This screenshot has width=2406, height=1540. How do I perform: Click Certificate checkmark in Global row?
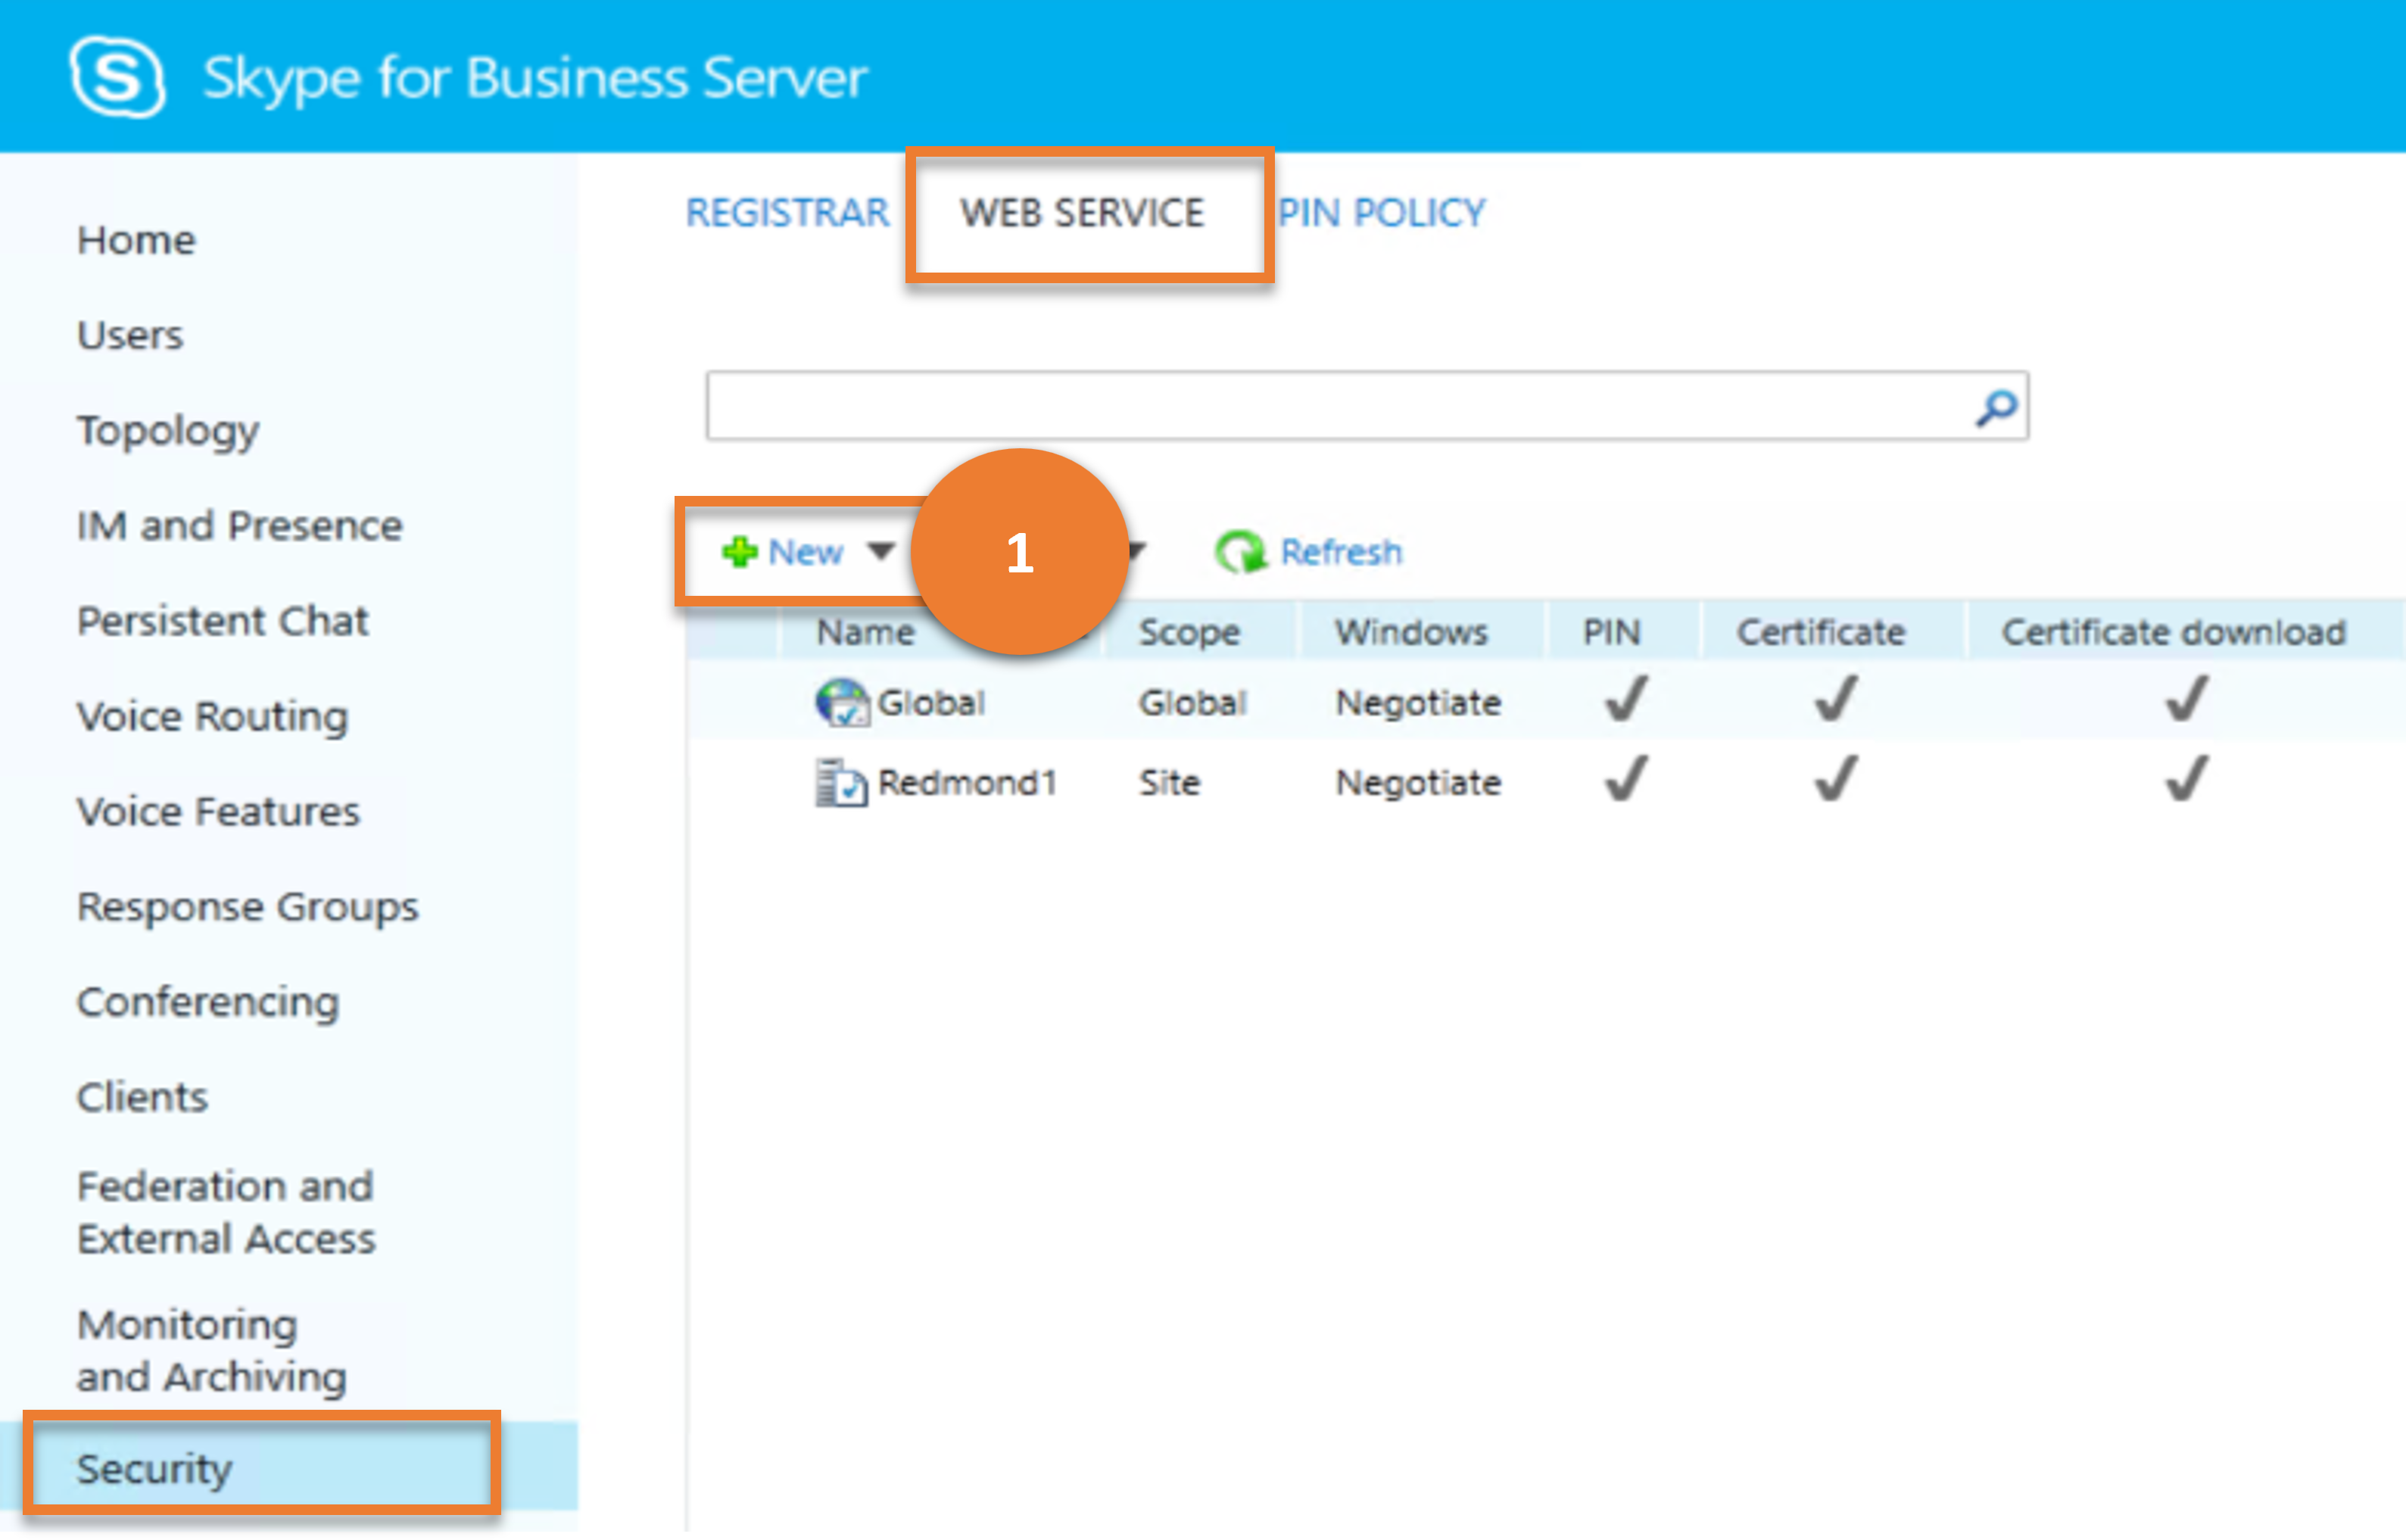point(1836,699)
